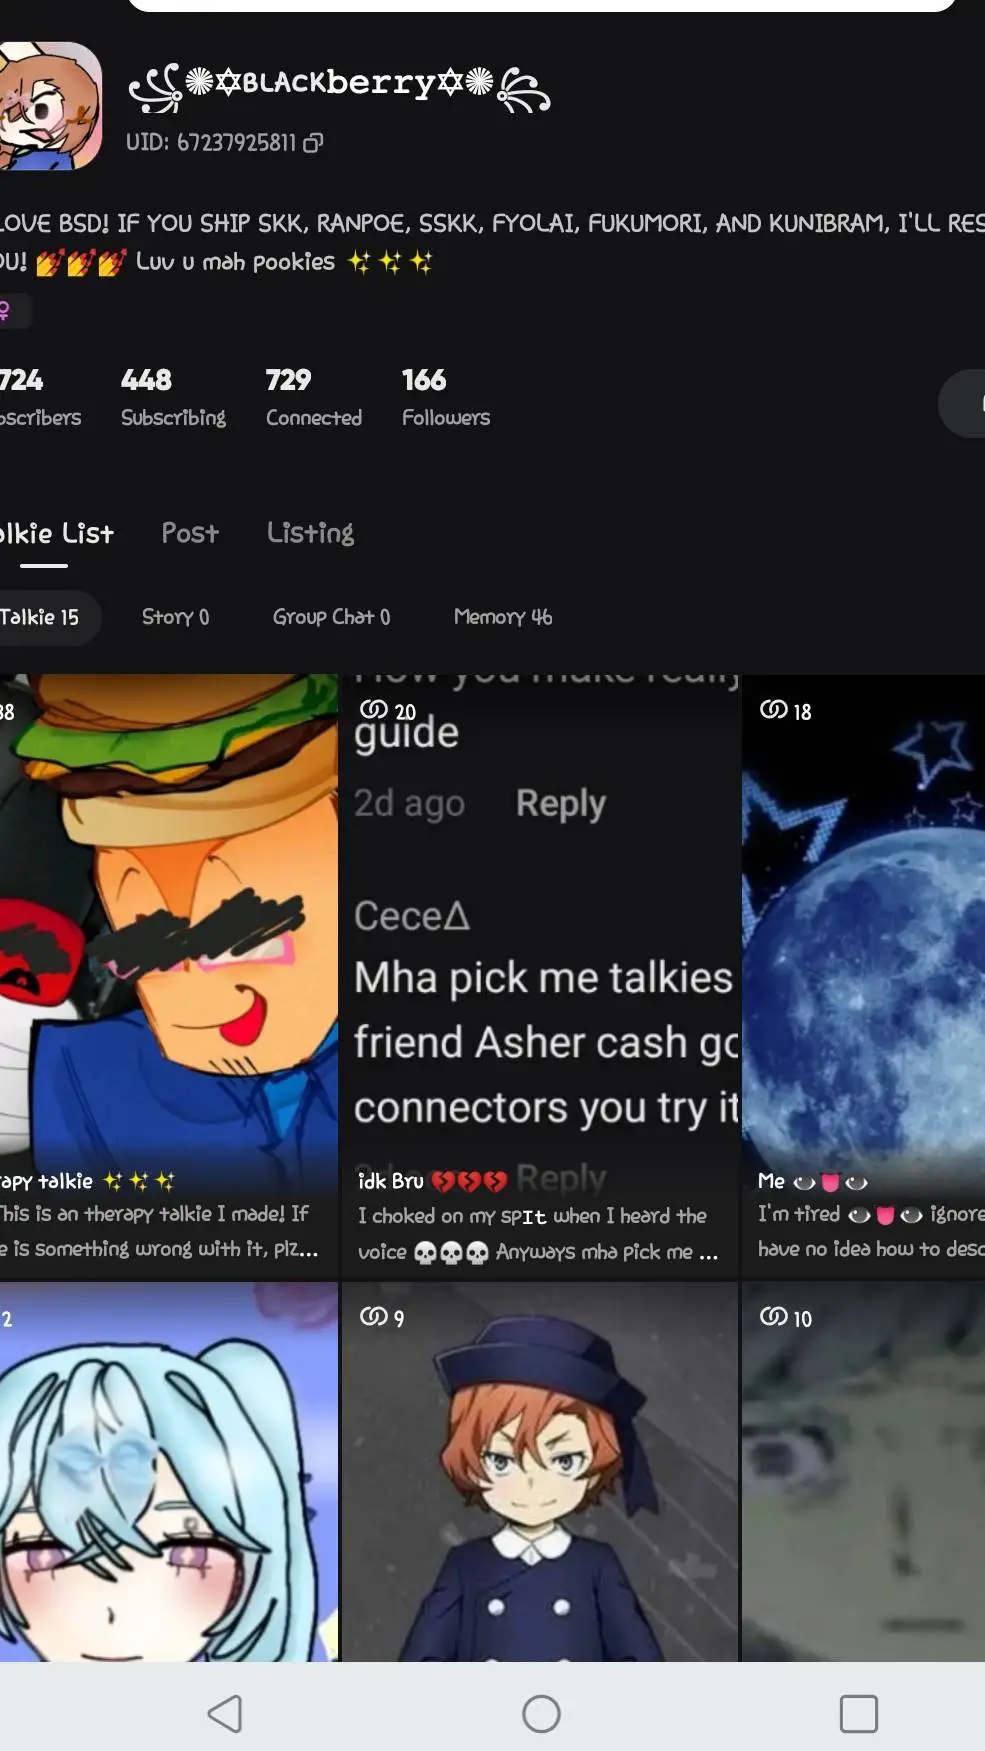This screenshot has width=985, height=1751.
Task: Select the Memory 46 filter chip
Action: [502, 617]
